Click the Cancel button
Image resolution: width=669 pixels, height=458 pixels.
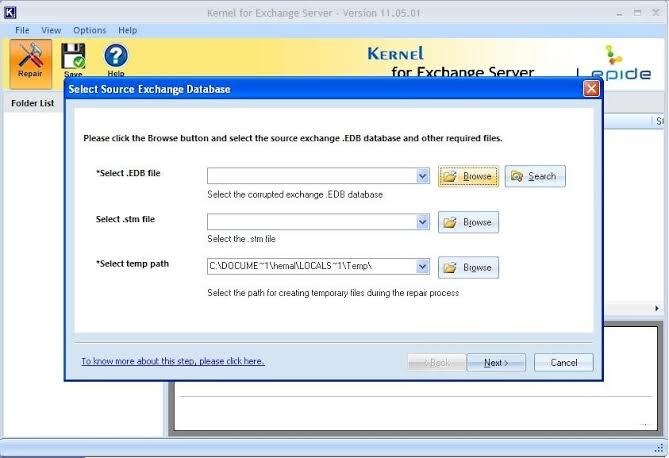pos(564,363)
